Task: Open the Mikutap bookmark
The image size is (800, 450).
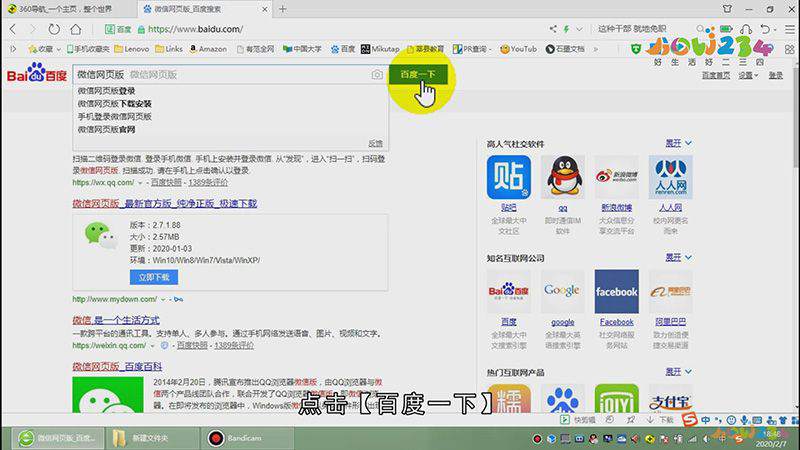Action: point(380,49)
